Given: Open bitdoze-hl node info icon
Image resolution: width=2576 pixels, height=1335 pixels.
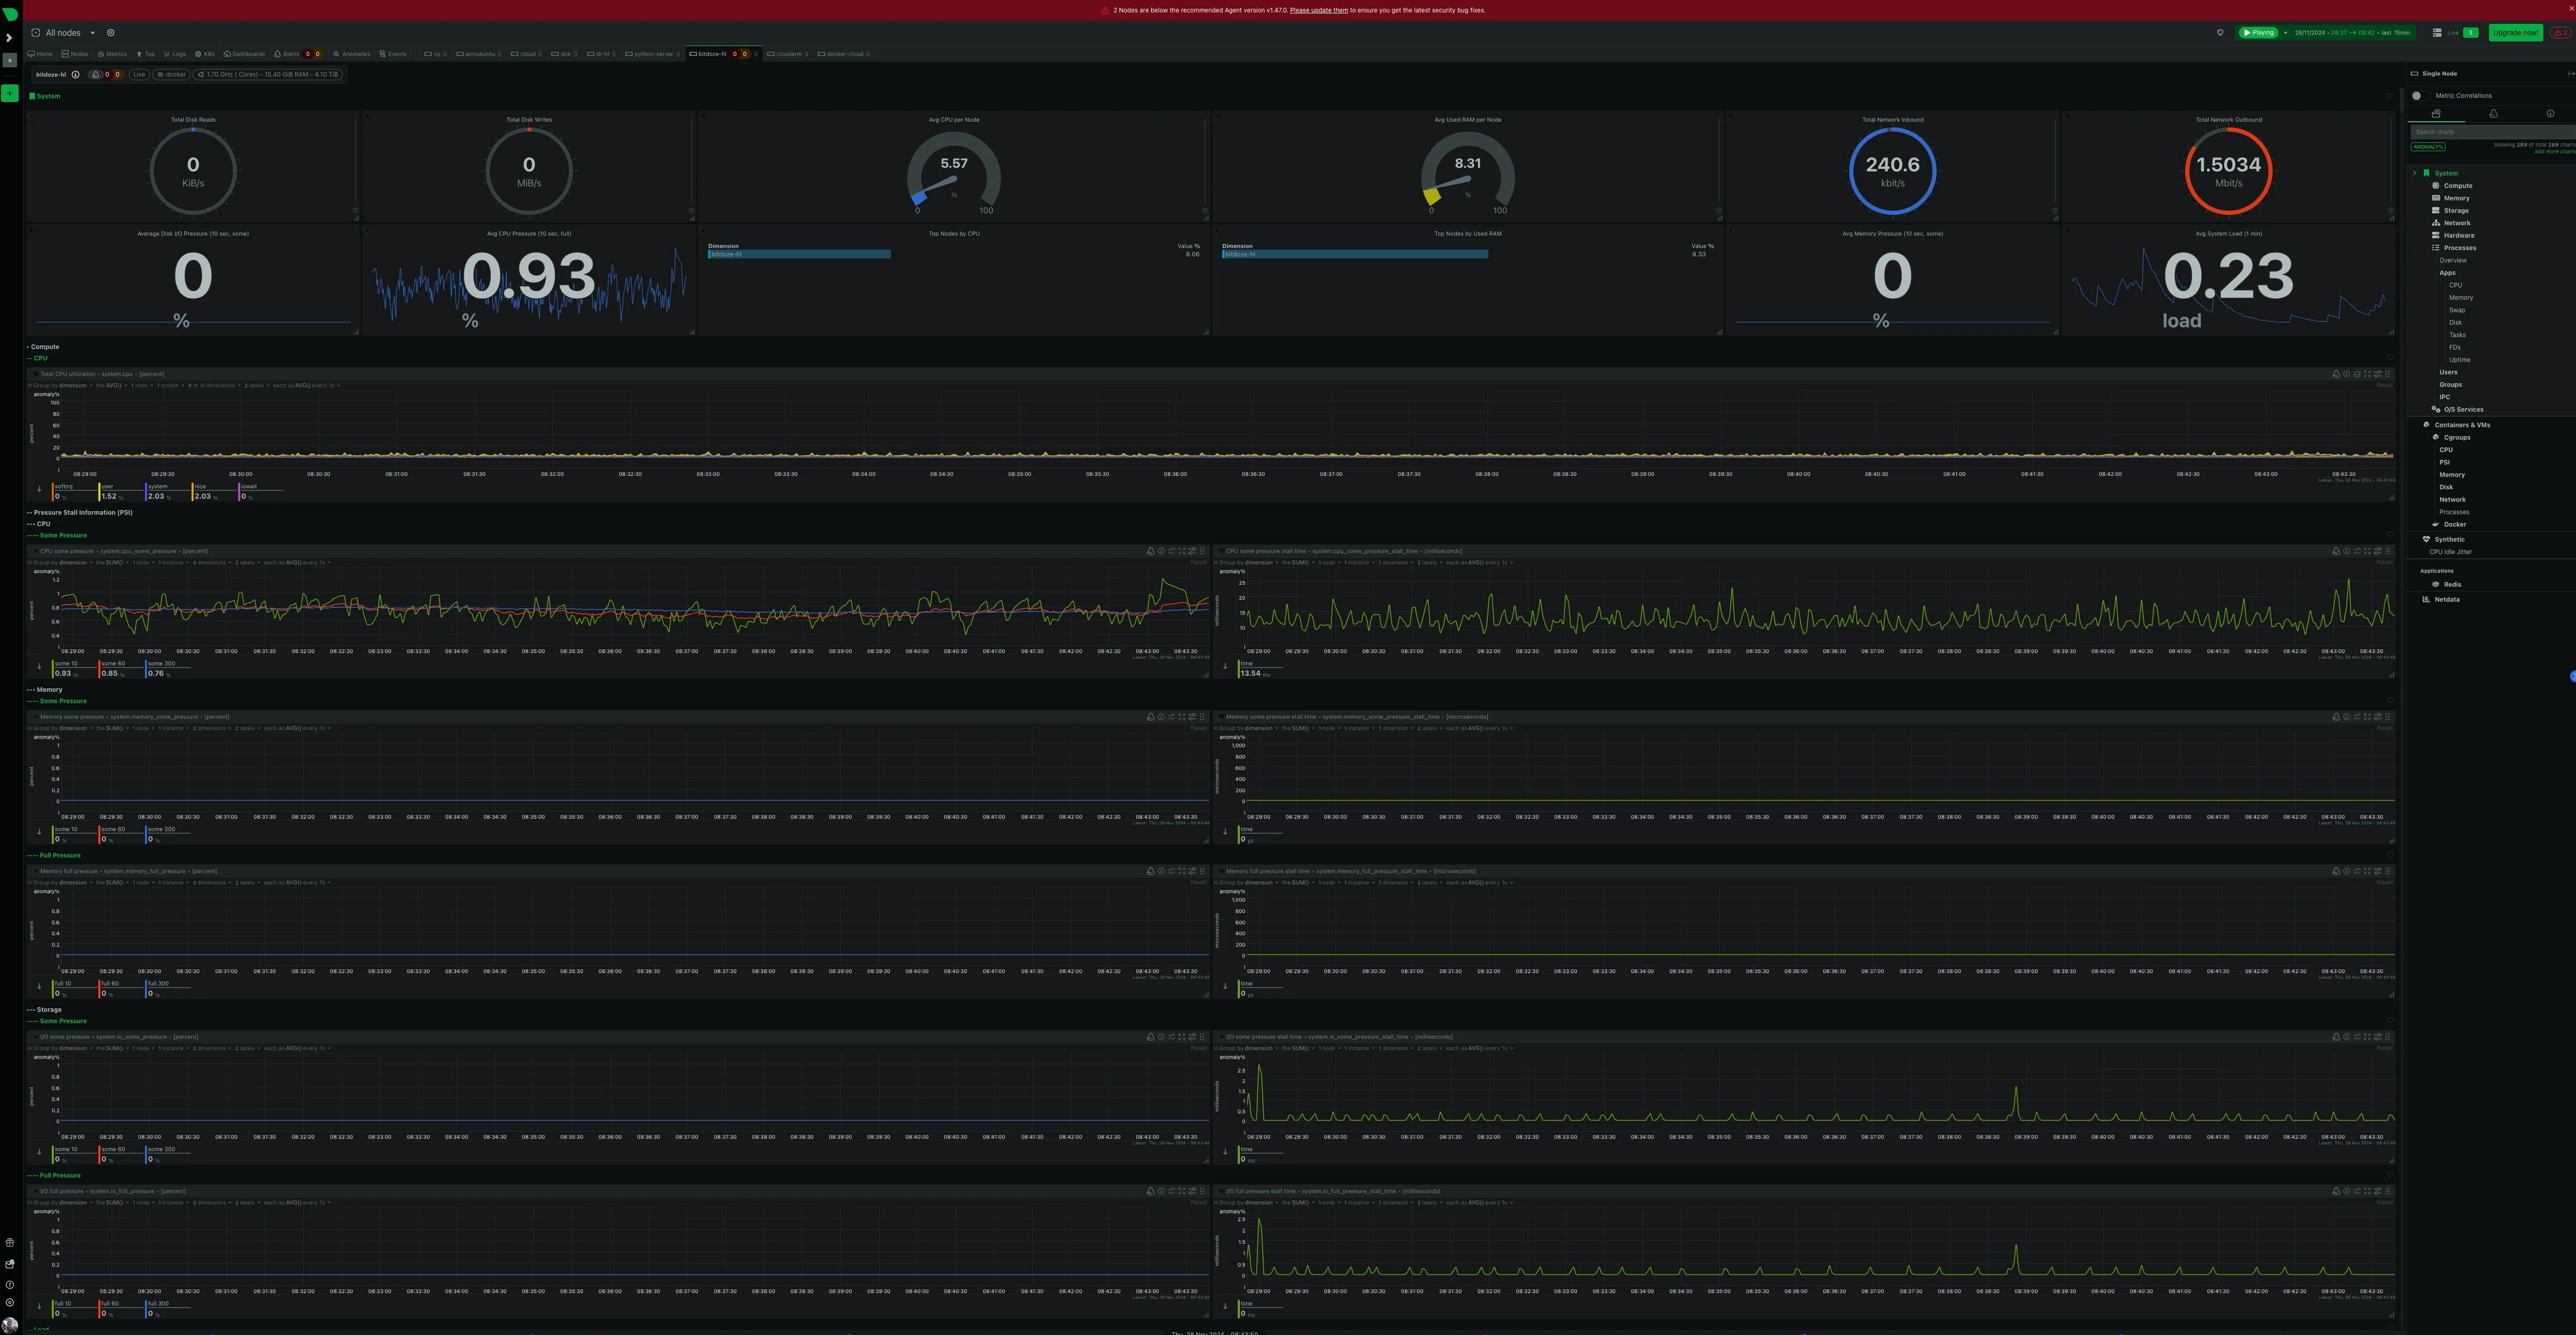Looking at the screenshot, I should 75,74.
